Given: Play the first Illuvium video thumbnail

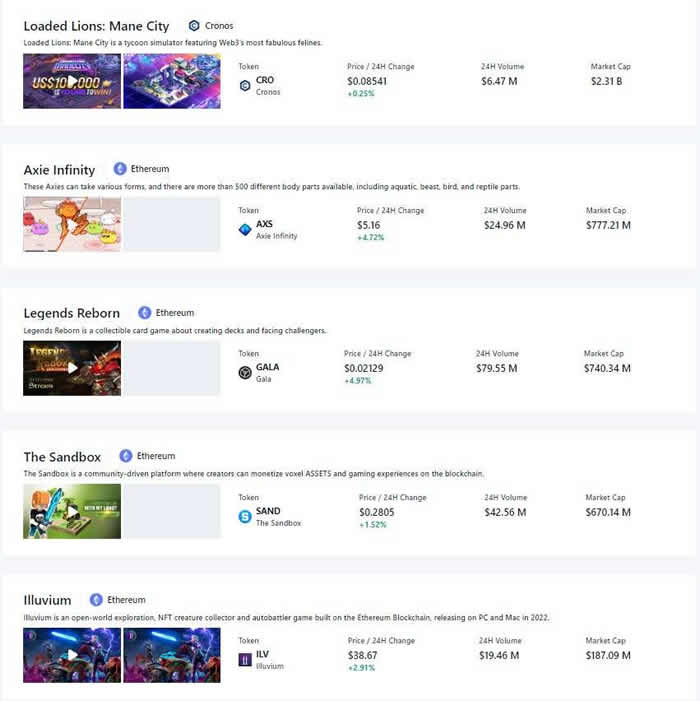Looking at the screenshot, I should (72, 655).
